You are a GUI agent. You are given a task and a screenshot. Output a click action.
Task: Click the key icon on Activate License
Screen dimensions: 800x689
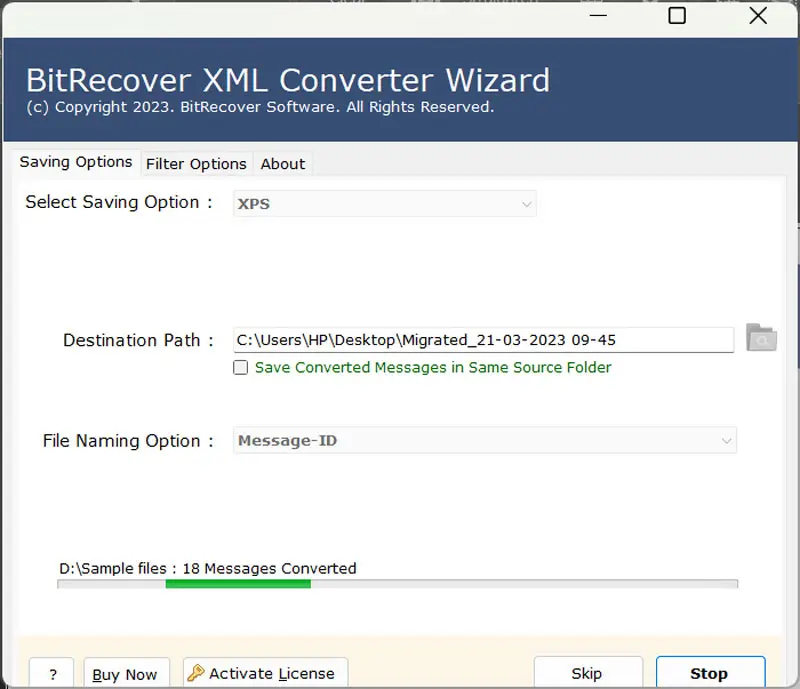coord(196,673)
